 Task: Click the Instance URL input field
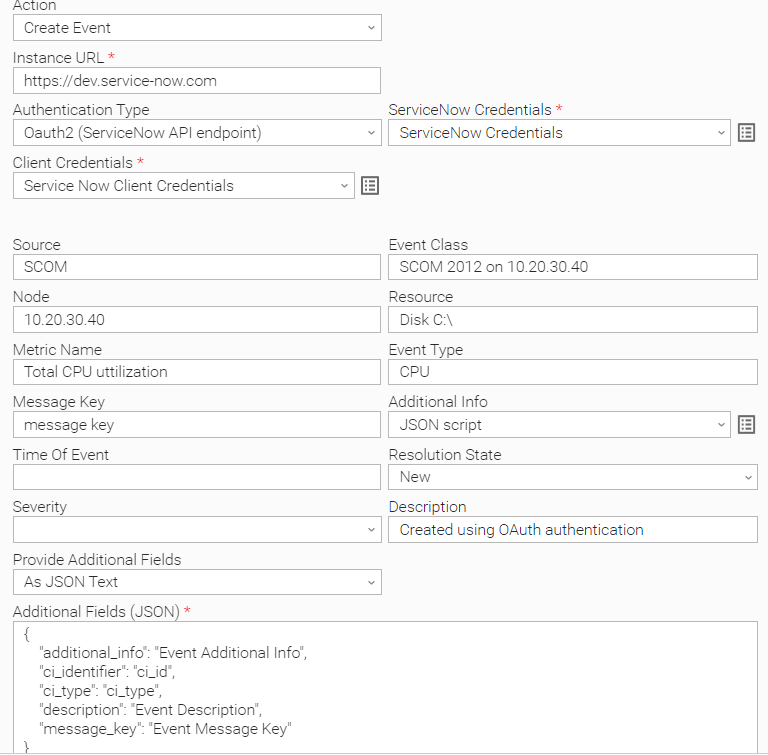tap(197, 81)
